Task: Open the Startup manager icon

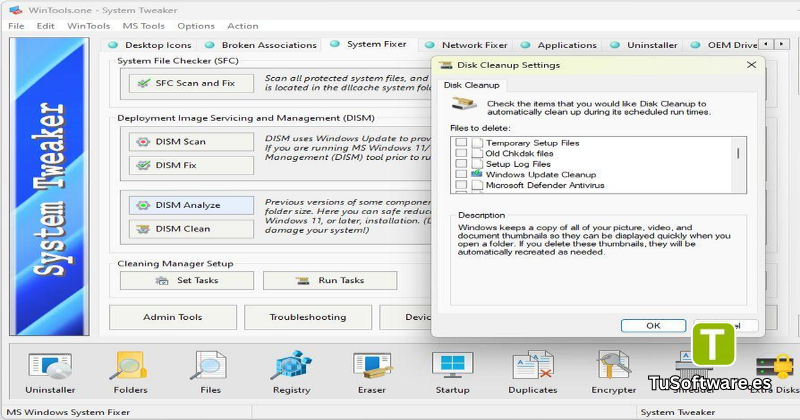Action: point(452,366)
